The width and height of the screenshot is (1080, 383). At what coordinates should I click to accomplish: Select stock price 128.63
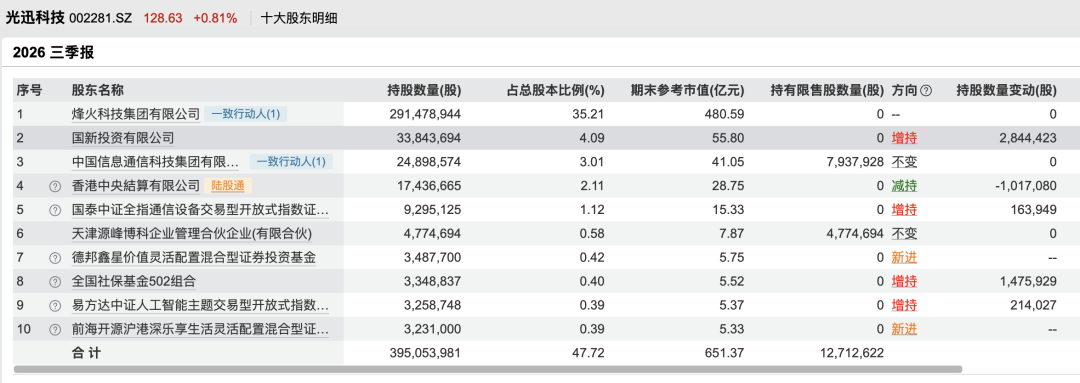(x=163, y=19)
